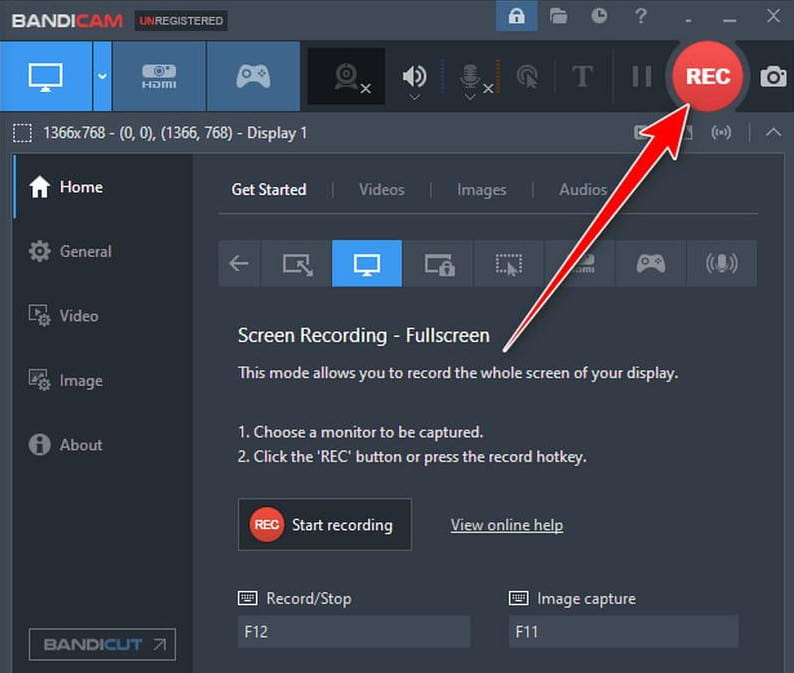Open output folder icon in title bar

(x=559, y=16)
